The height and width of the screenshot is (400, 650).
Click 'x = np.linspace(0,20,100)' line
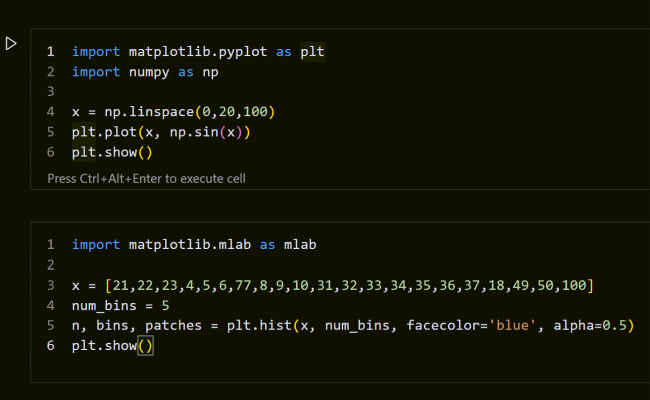(173, 112)
